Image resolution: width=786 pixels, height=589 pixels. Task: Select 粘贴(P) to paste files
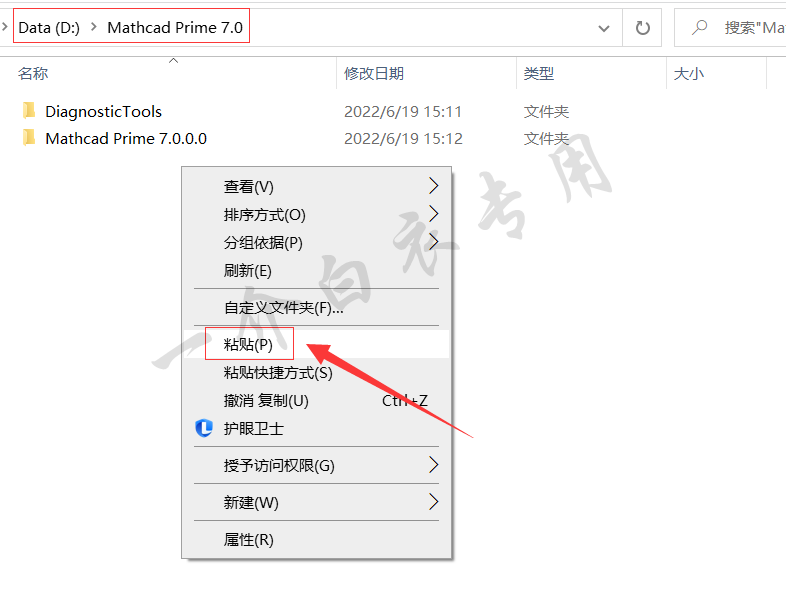[316, 344]
